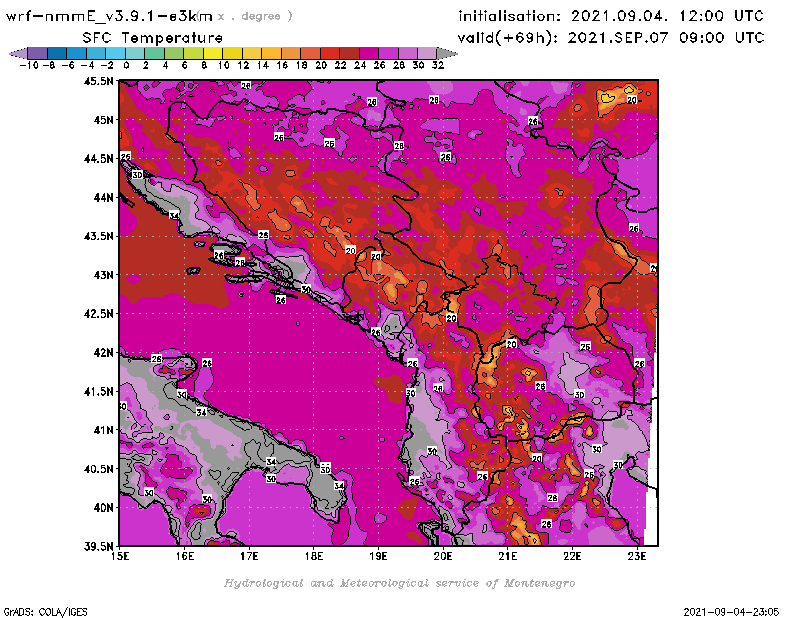Click the '42N' latitude label
The width and height of the screenshot is (800, 618).
tap(103, 353)
